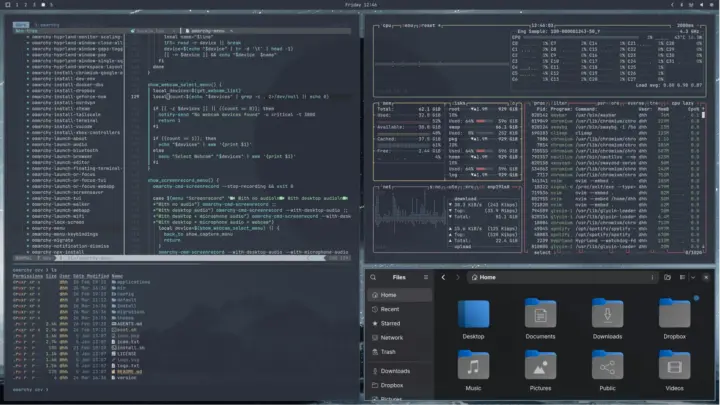Viewport: 720px width, 405px height.
Task: Click the bluetooth icon in the top bar
Action: pyautogui.click(x=681, y=5)
